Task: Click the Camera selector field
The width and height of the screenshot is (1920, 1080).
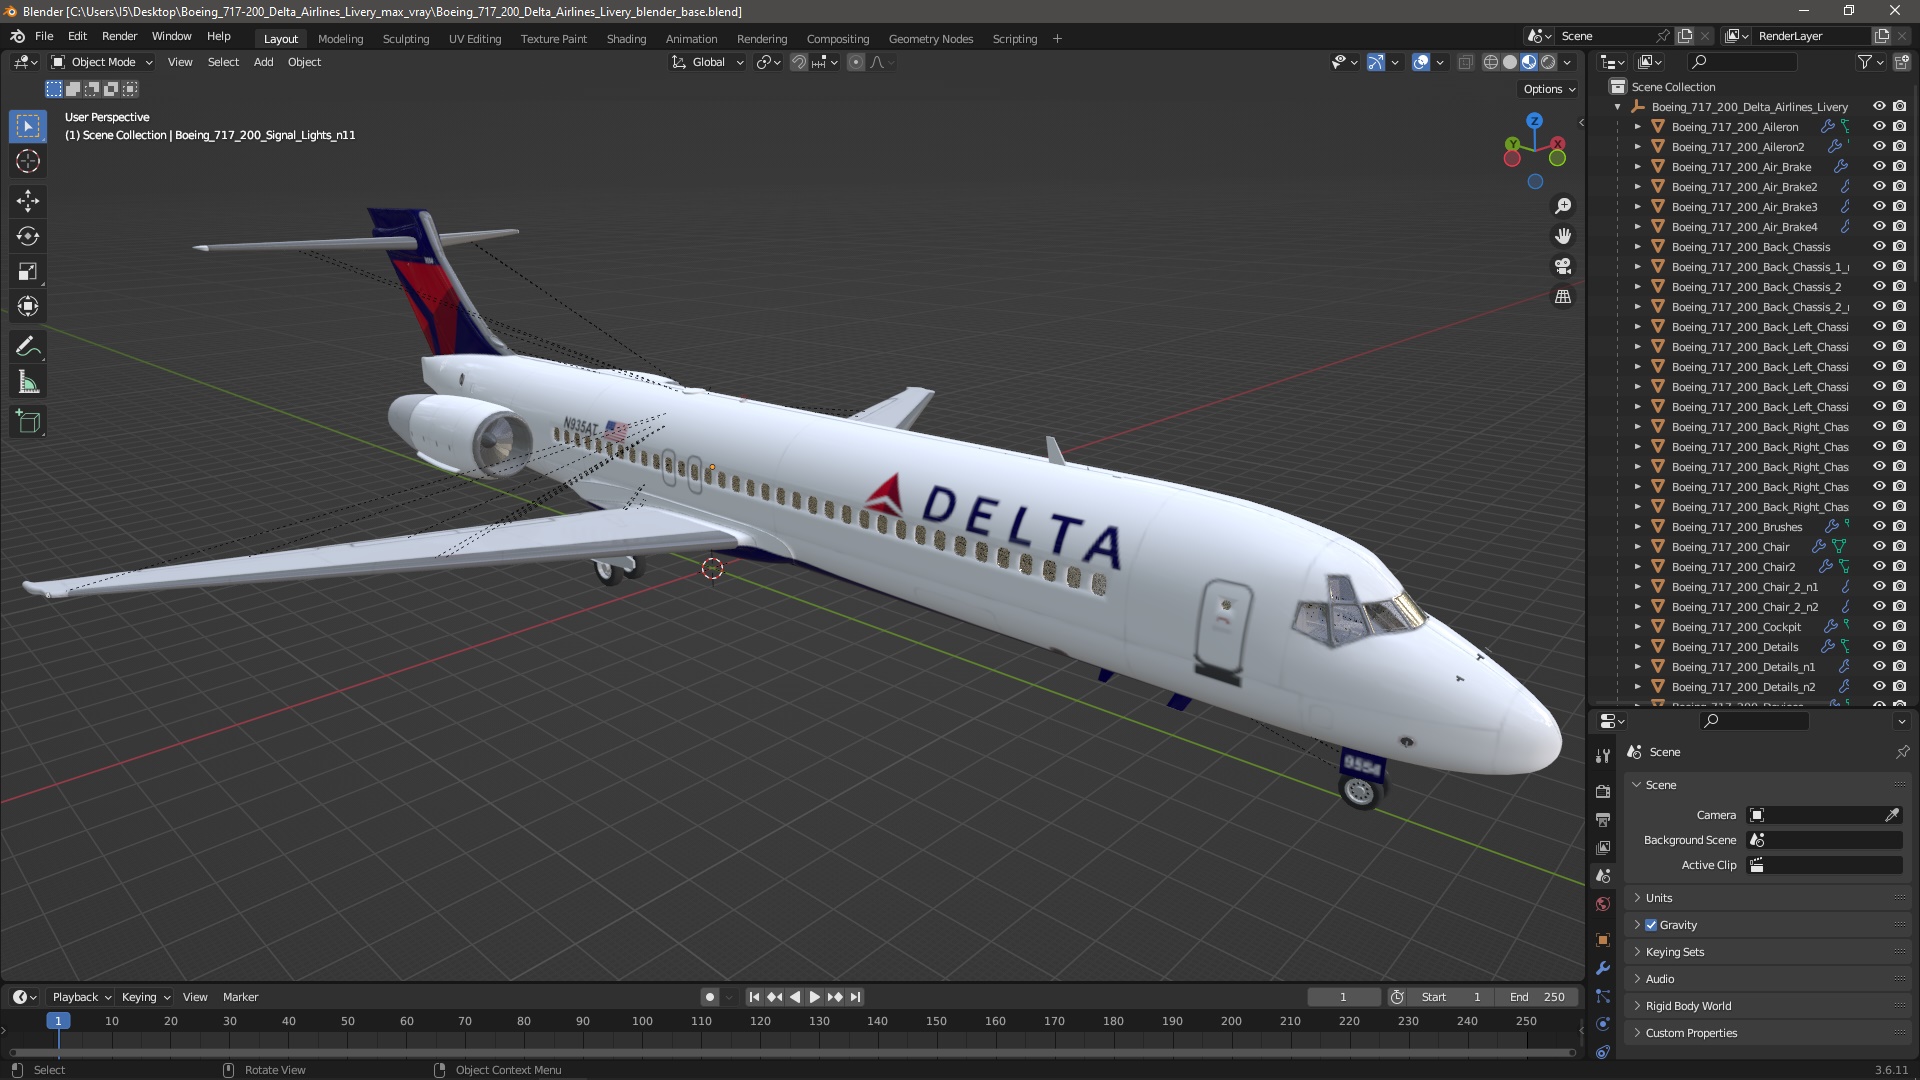Action: click(1824, 815)
